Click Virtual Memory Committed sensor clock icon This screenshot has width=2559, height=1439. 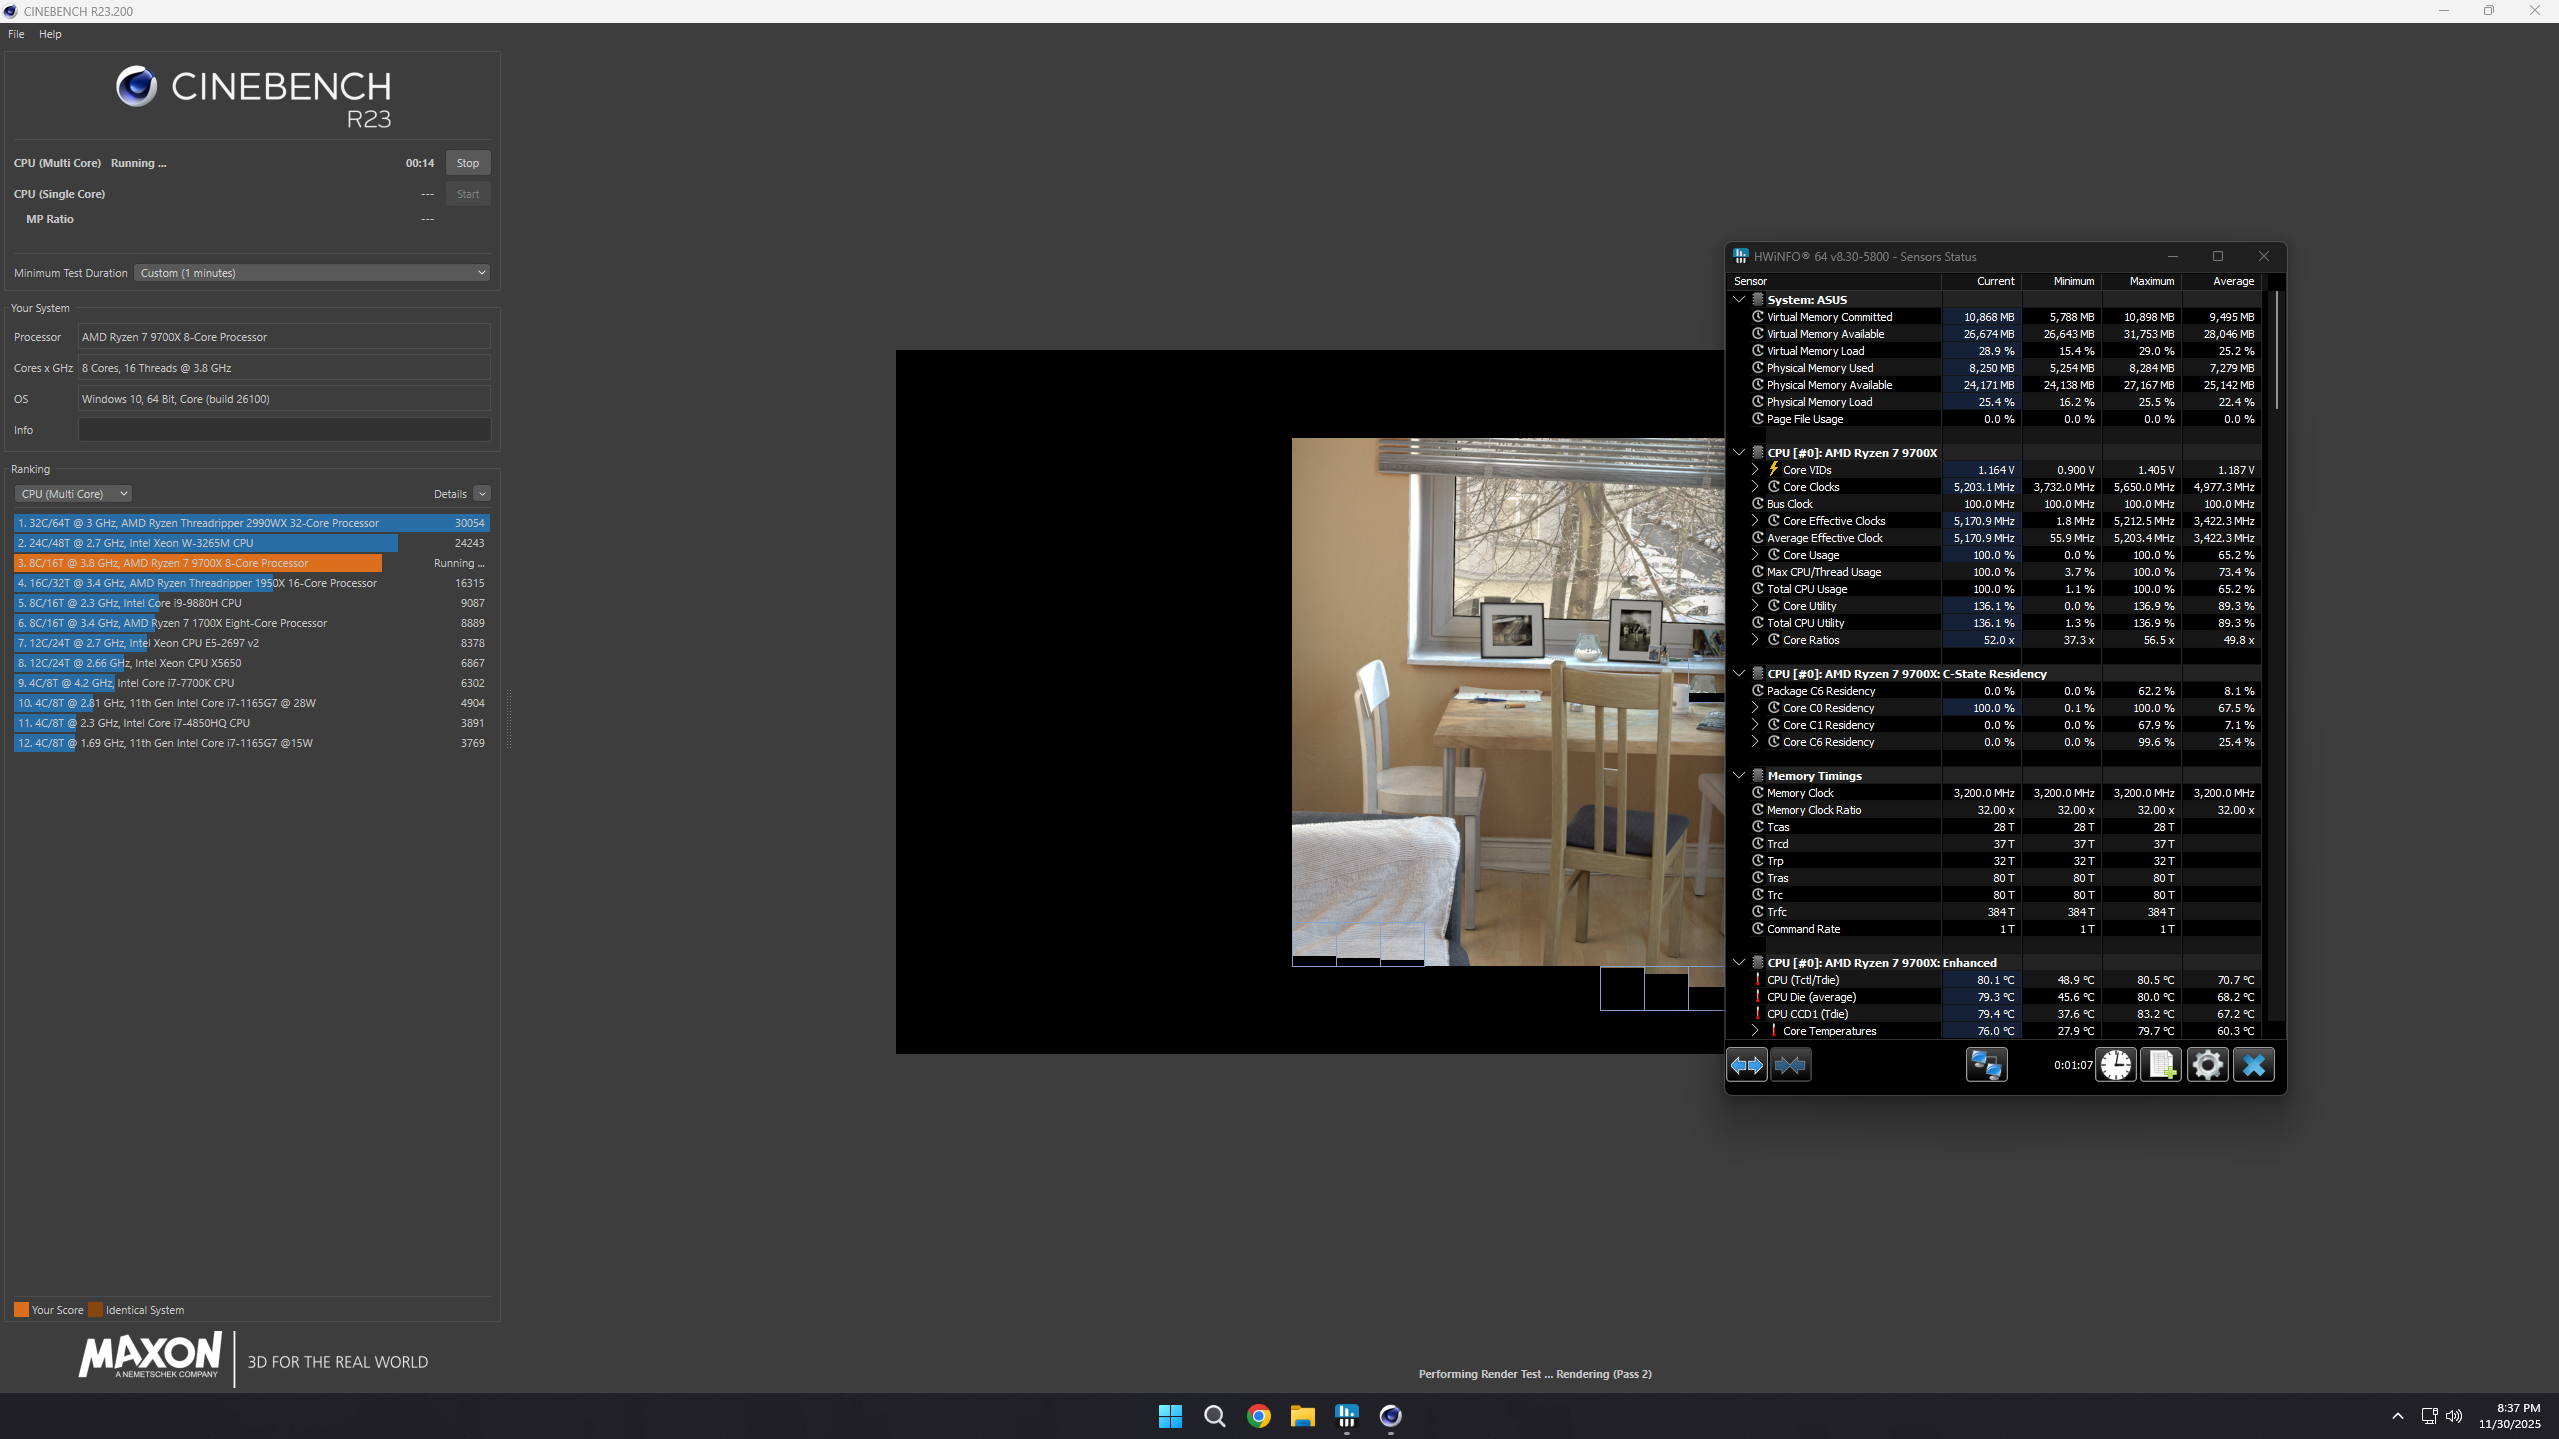pyautogui.click(x=1758, y=317)
